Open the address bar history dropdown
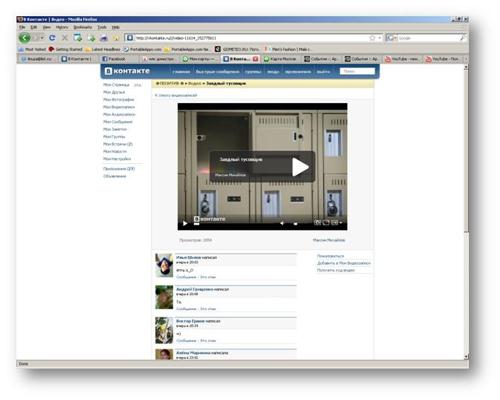 click(x=380, y=38)
